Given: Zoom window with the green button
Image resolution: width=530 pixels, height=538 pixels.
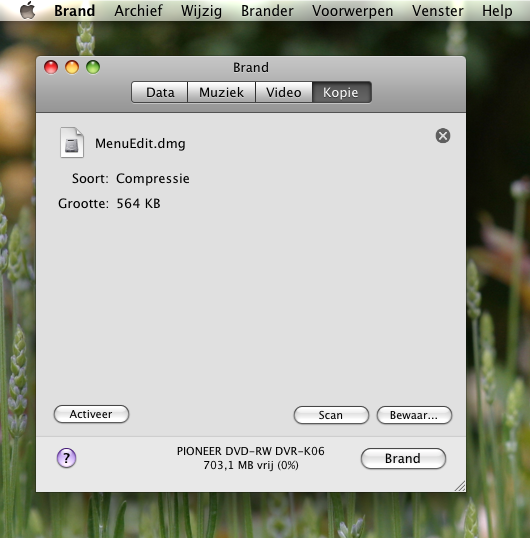Looking at the screenshot, I should [x=93, y=67].
